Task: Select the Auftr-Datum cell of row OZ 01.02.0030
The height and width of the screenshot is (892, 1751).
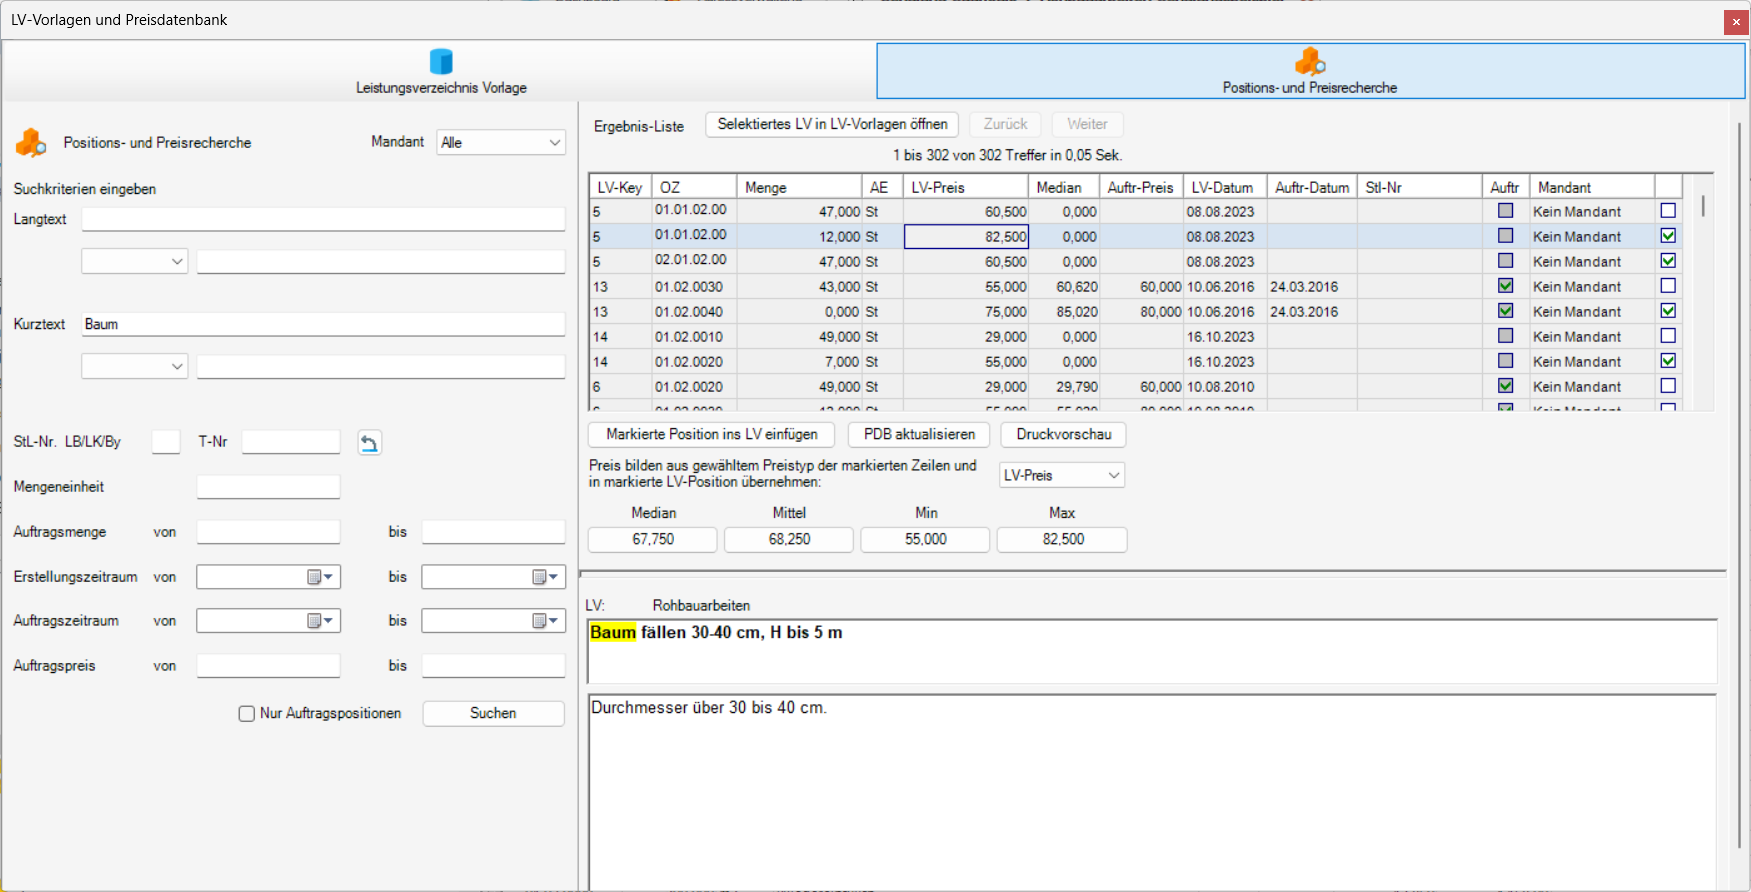Action: 1312,287
